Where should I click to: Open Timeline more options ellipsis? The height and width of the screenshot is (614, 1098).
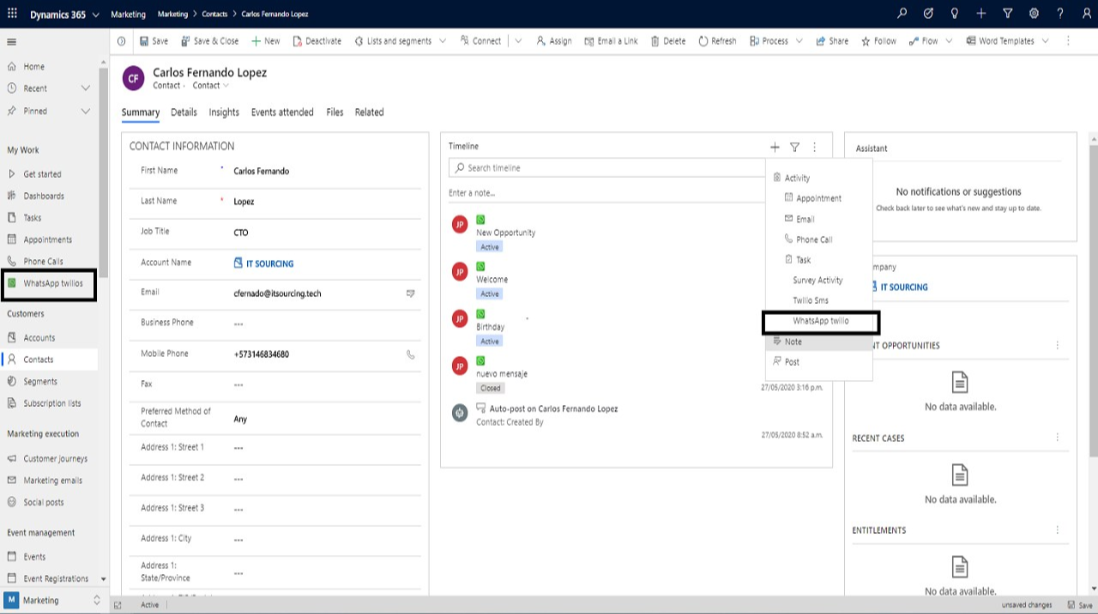click(x=814, y=147)
